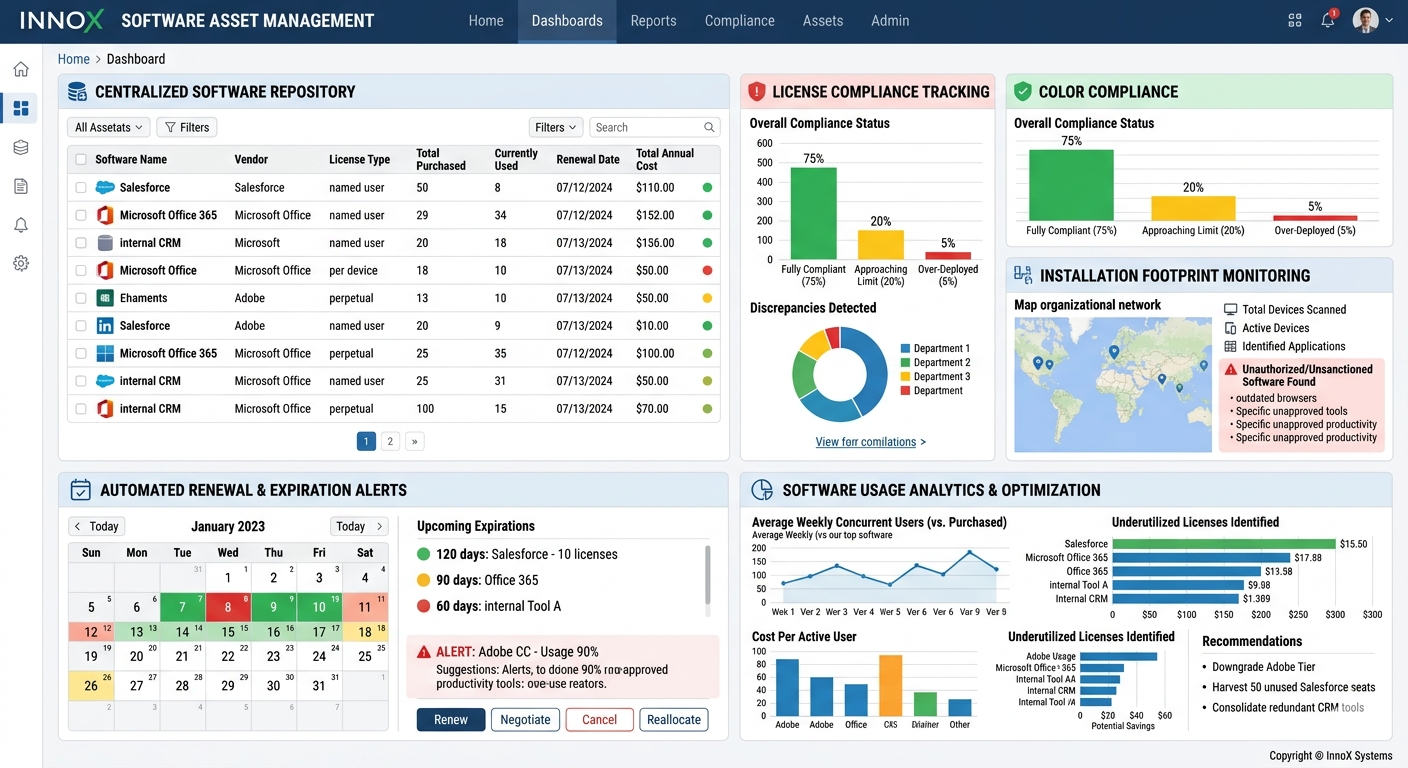The width and height of the screenshot is (1408, 768).
Task: Click the Software Usage Analytics pie icon
Action: pos(762,490)
